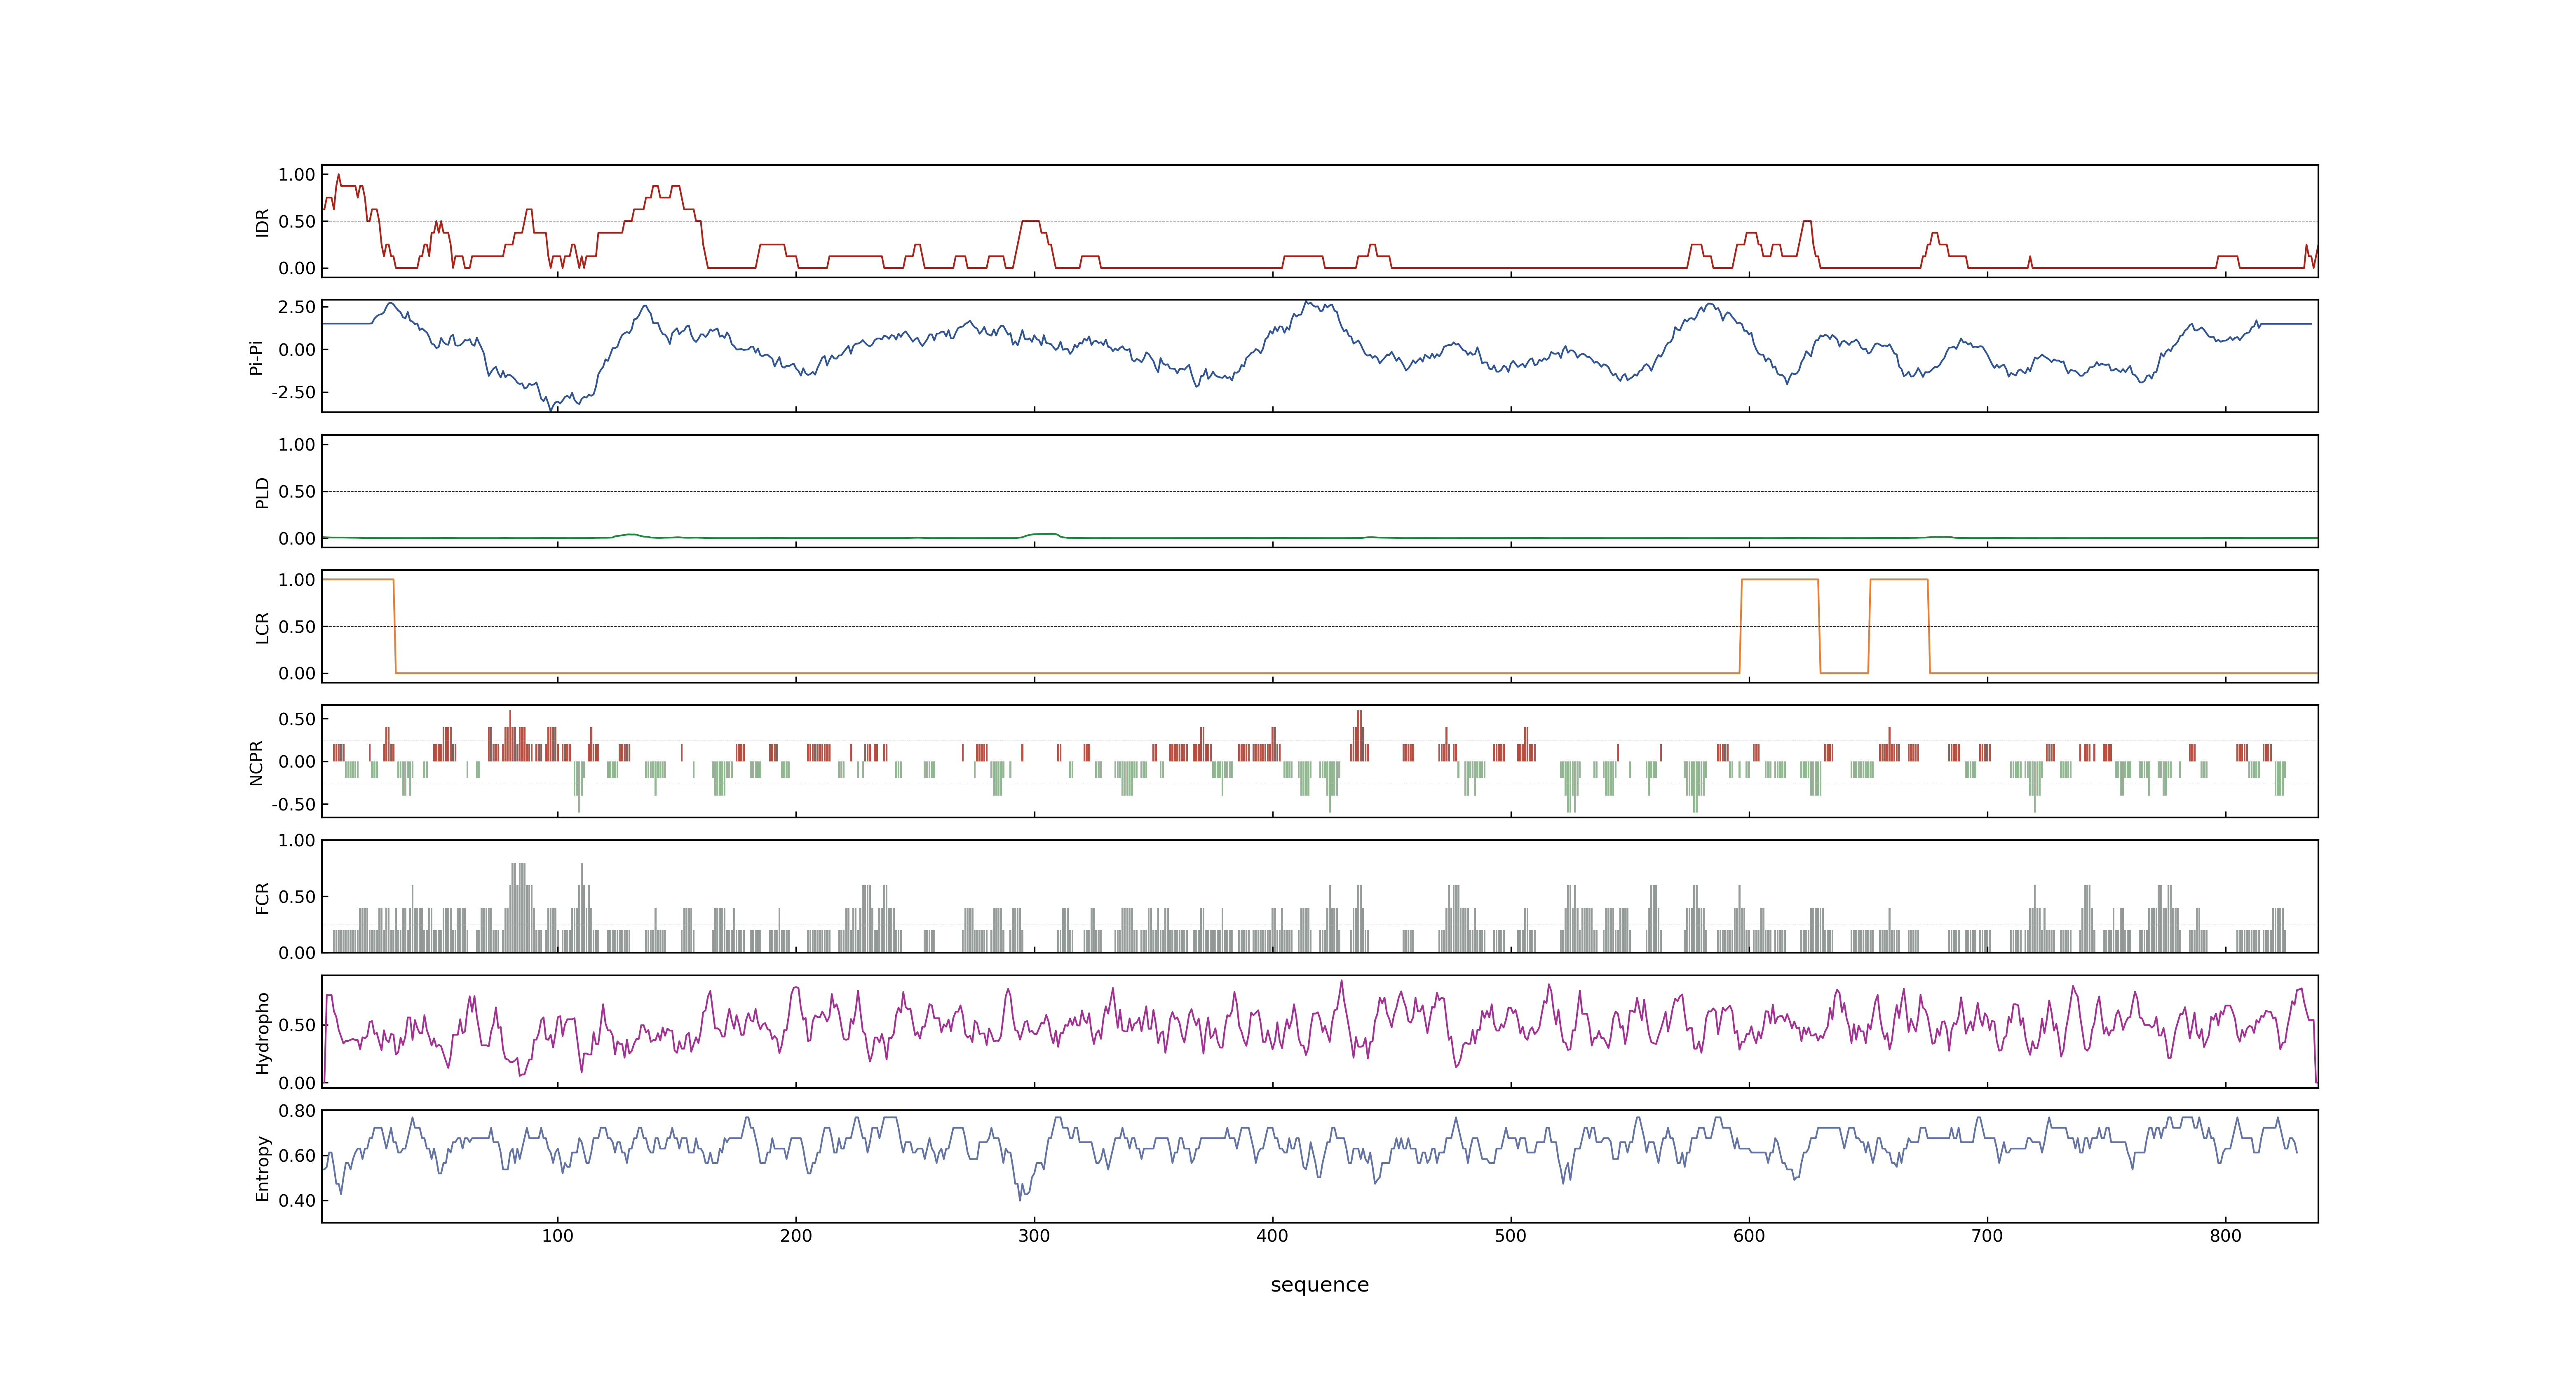2576x1374 pixels.
Task: Click the LCR y-axis label
Action: pos(263,627)
